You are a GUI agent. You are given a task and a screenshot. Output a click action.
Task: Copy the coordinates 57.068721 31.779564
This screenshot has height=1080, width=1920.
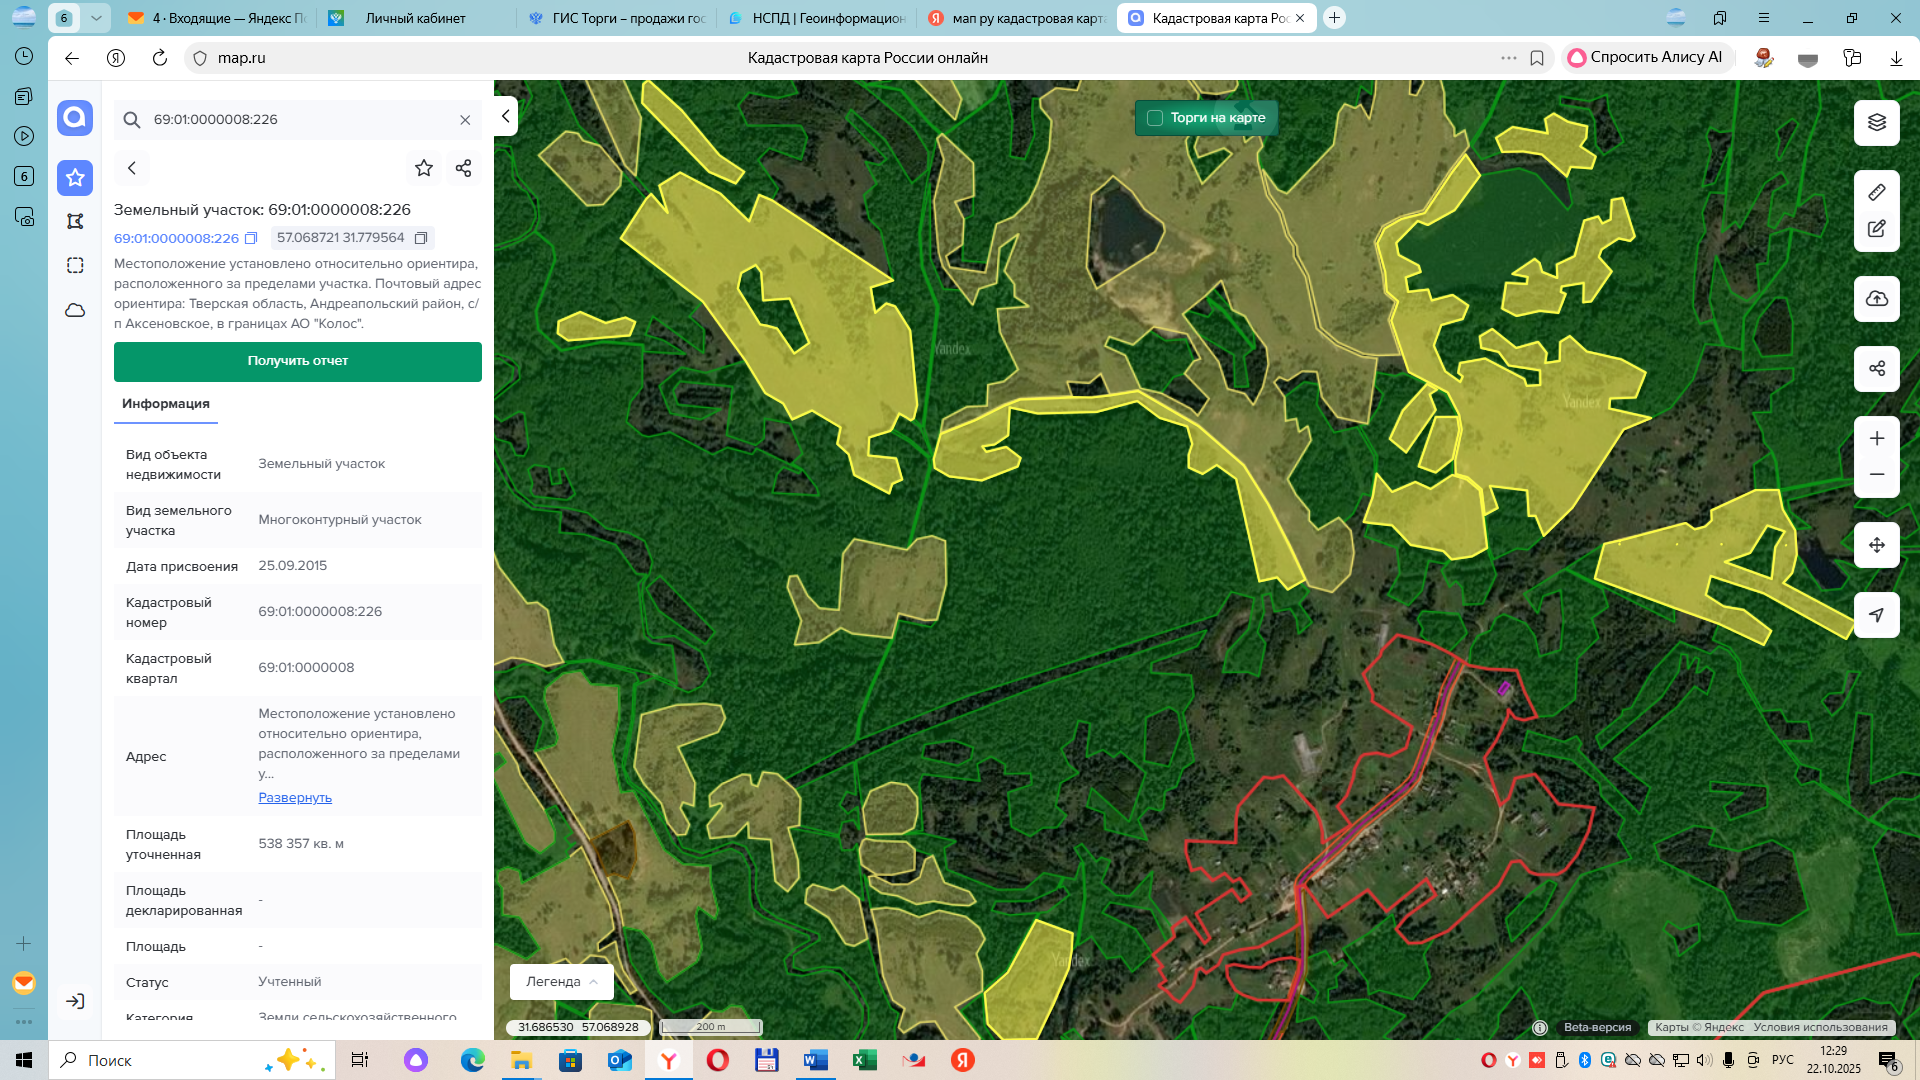click(421, 238)
